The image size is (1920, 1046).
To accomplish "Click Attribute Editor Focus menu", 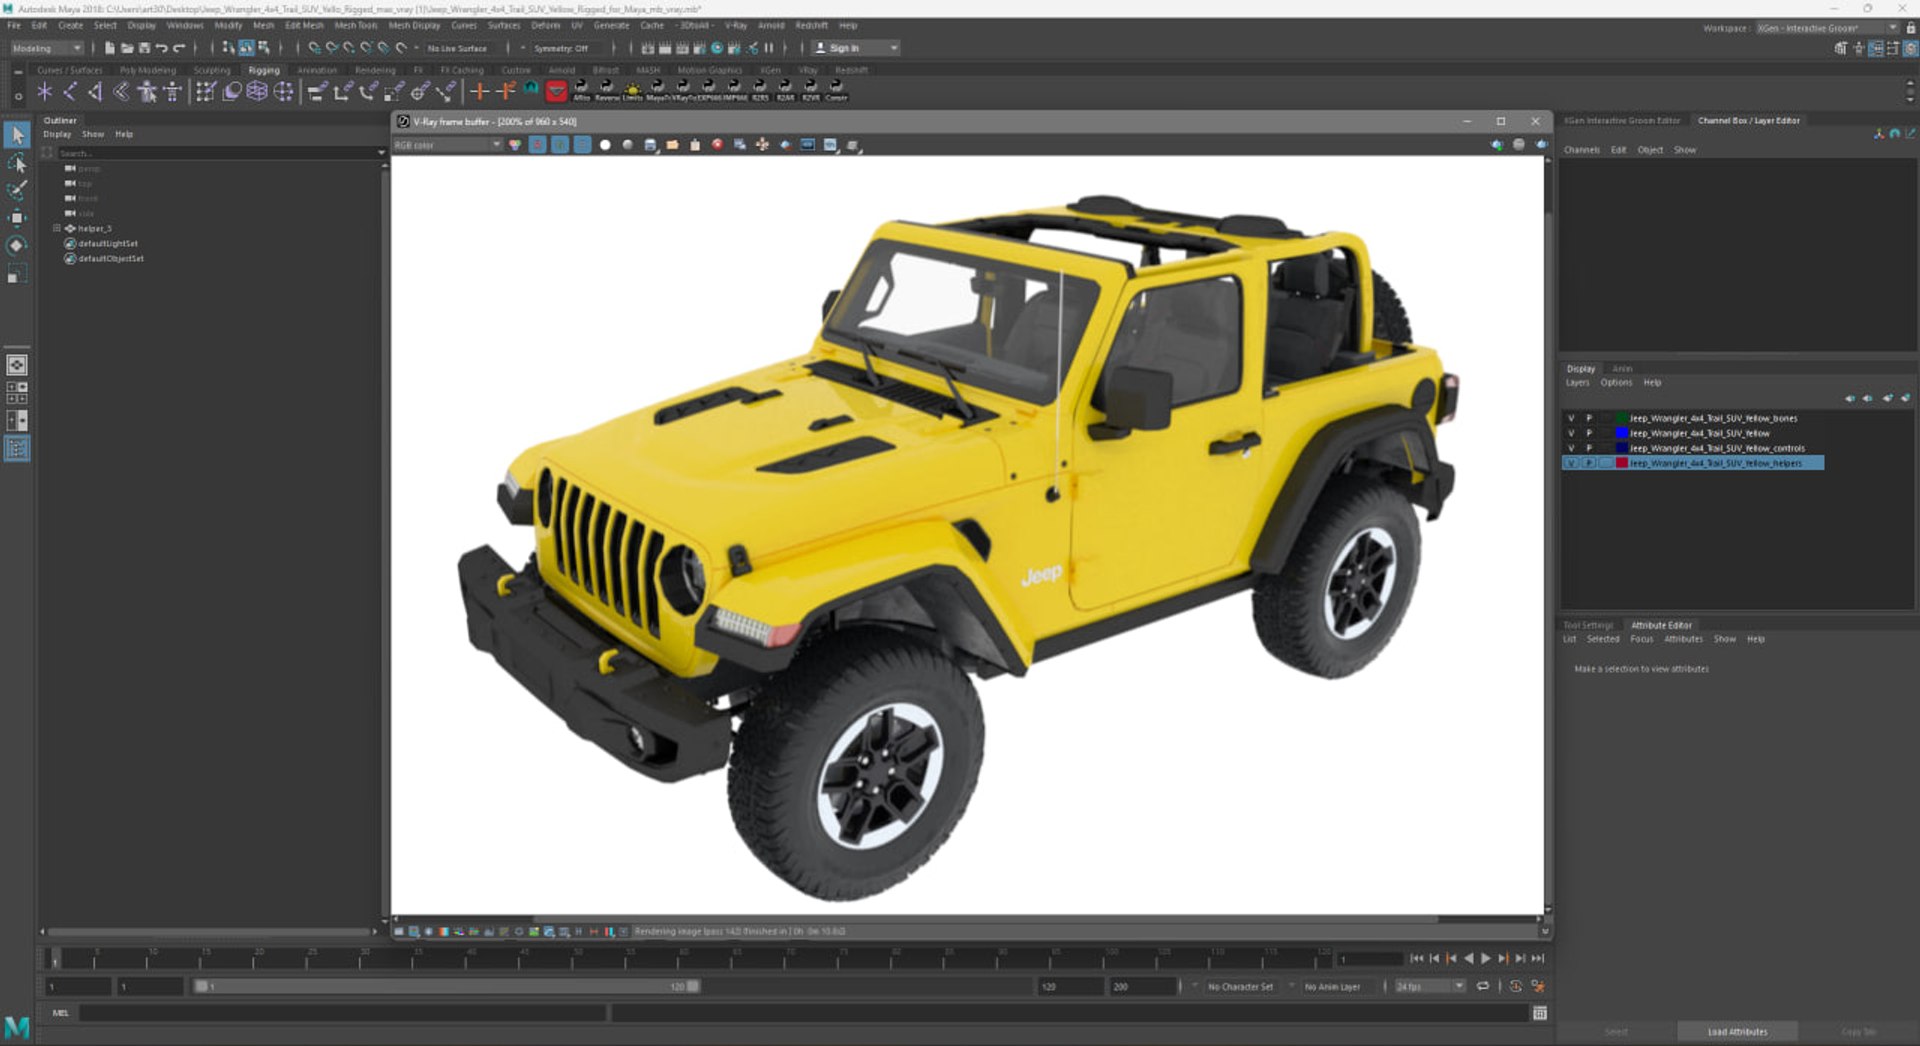I will point(1642,639).
